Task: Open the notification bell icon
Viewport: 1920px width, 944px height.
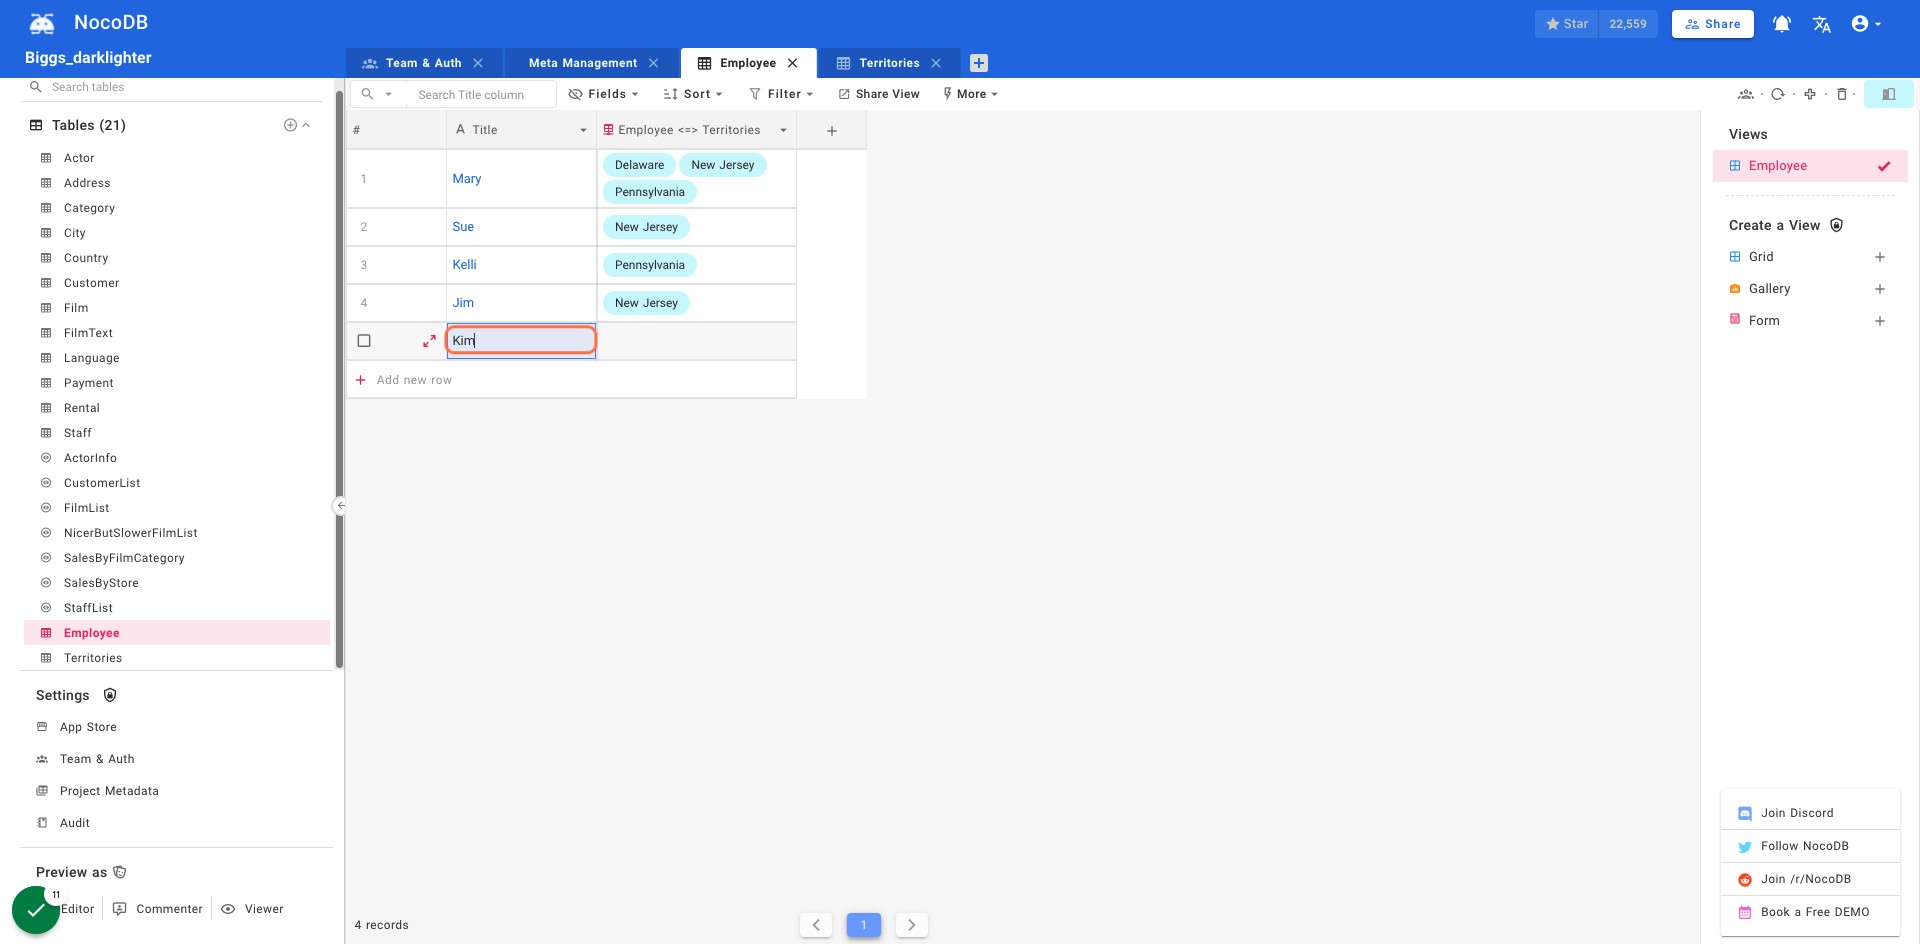Action: tap(1781, 24)
